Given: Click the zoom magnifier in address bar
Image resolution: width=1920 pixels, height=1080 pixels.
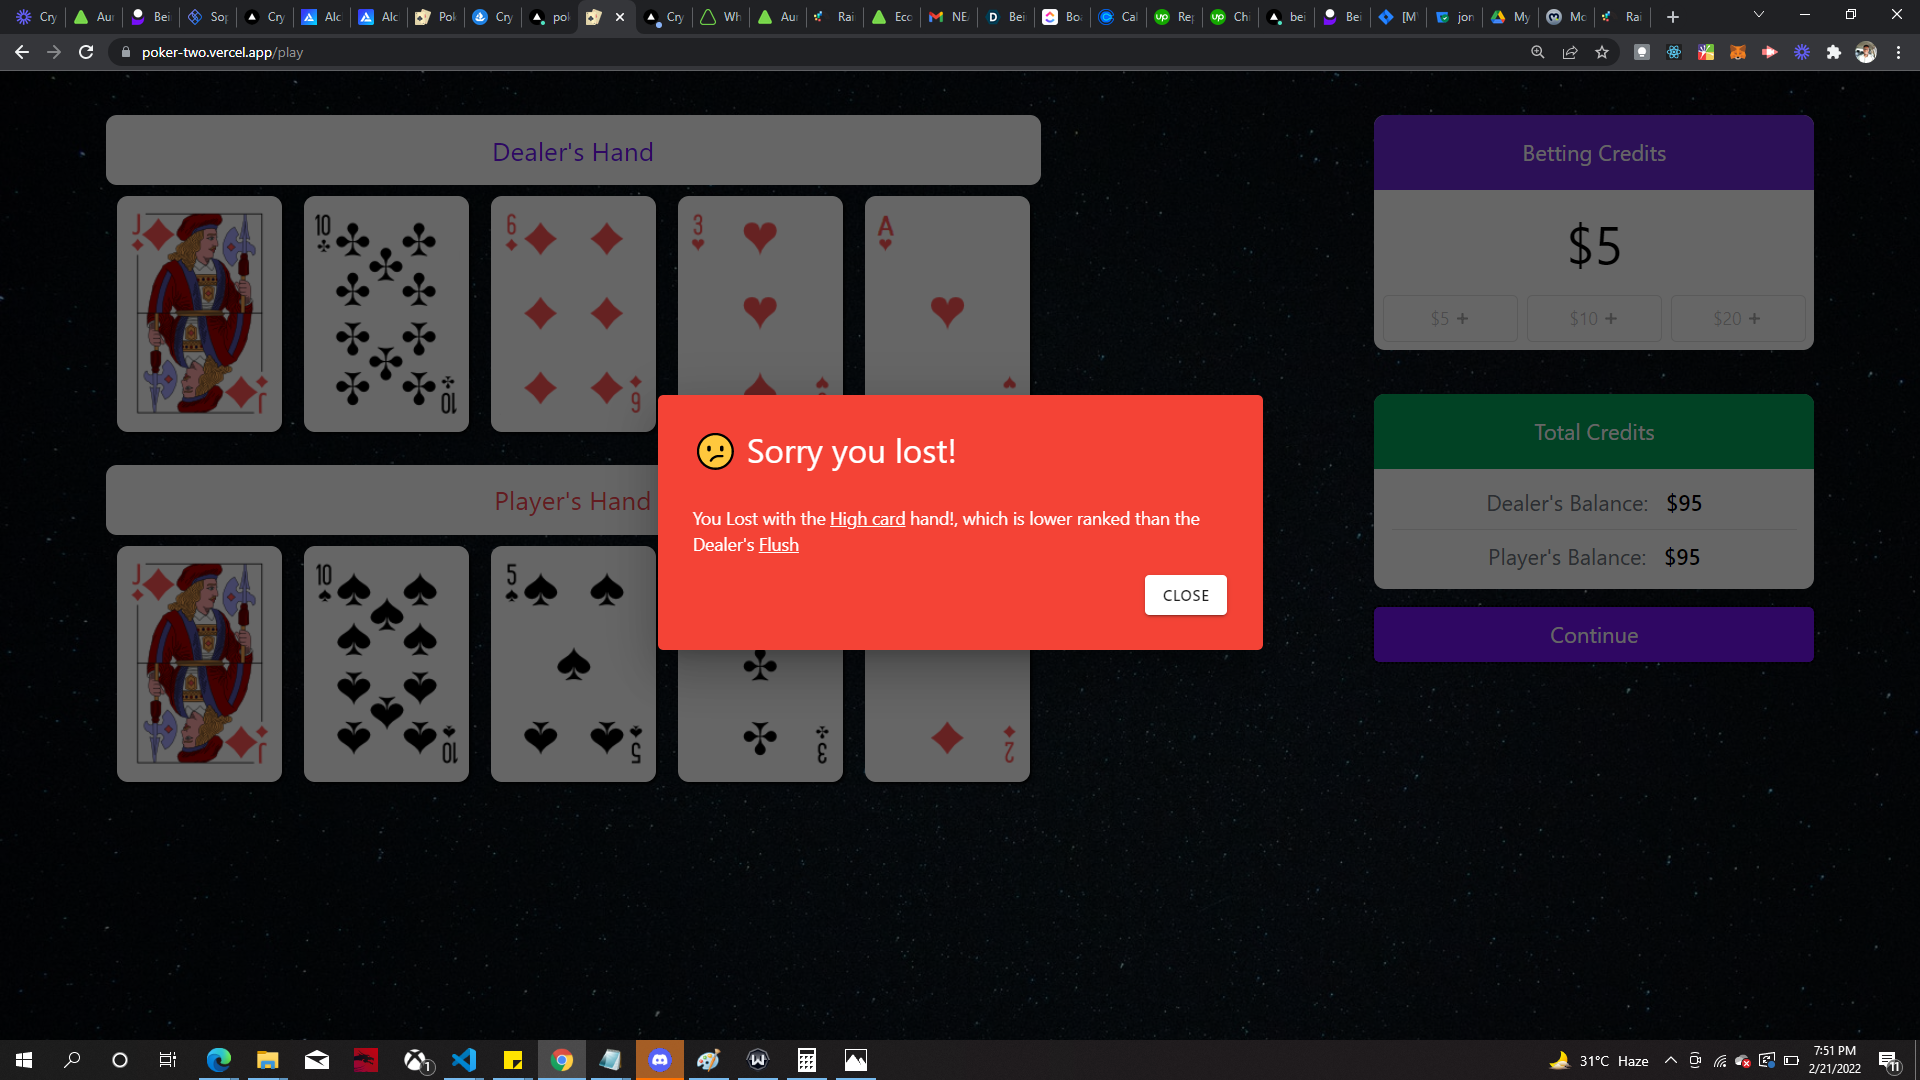Looking at the screenshot, I should coord(1538,52).
